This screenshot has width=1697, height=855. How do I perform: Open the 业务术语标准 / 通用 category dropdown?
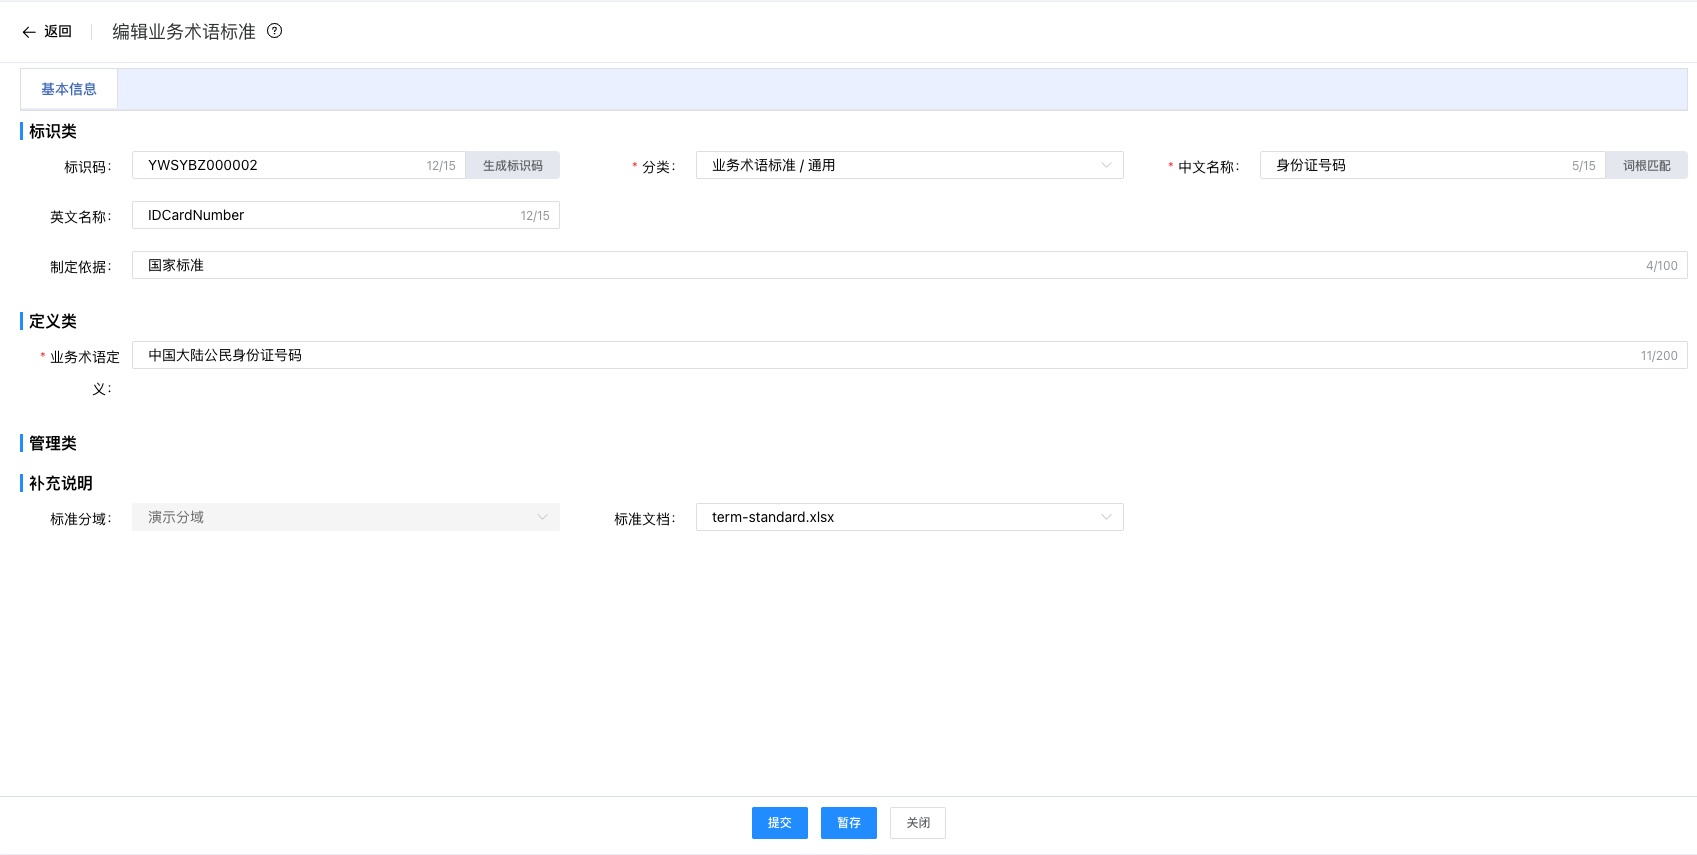pyautogui.click(x=900, y=165)
